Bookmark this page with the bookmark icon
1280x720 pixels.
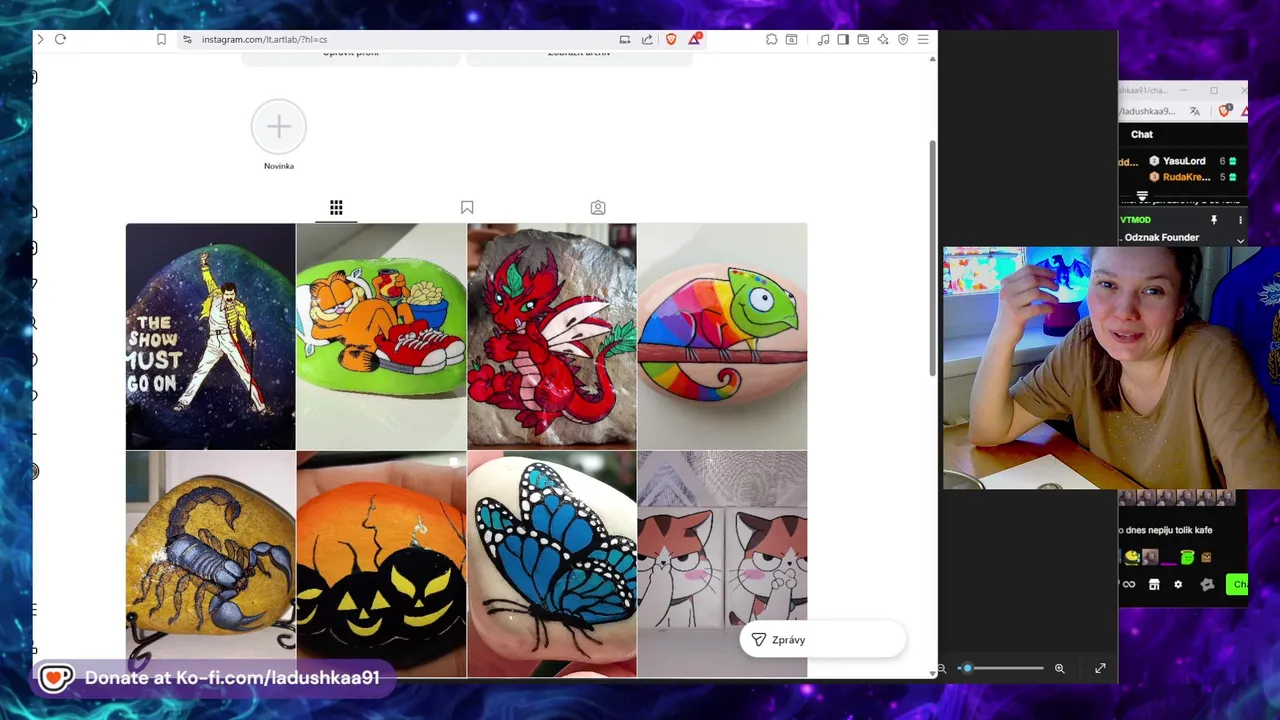[x=161, y=39]
